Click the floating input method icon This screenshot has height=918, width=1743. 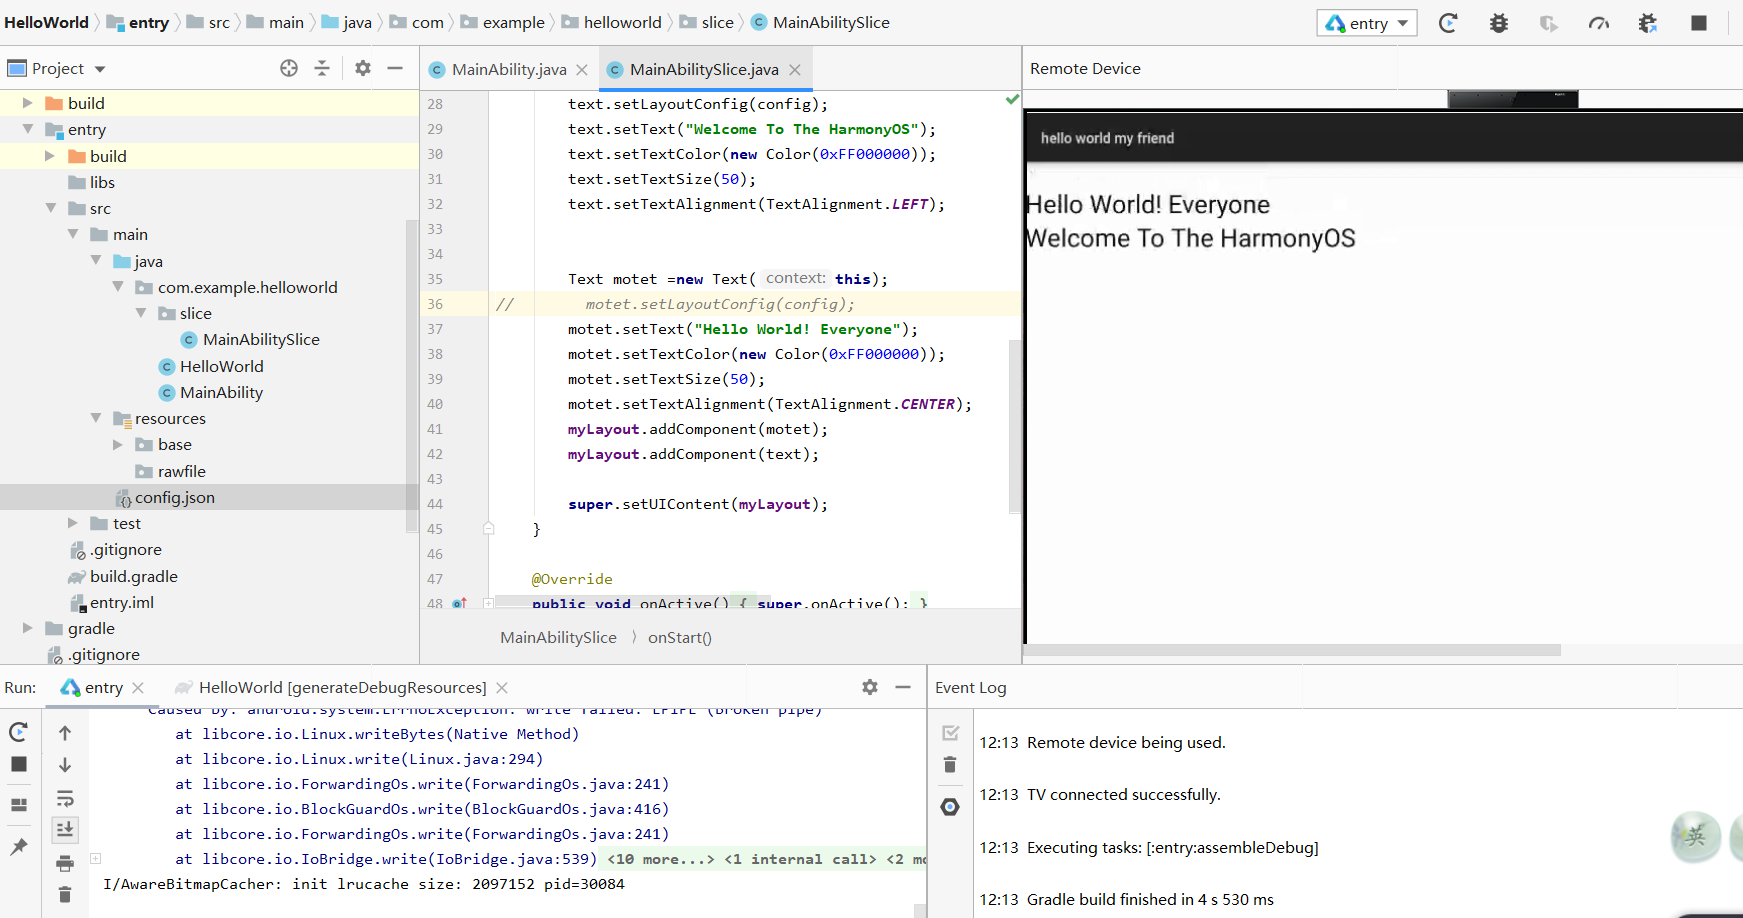pos(1696,836)
